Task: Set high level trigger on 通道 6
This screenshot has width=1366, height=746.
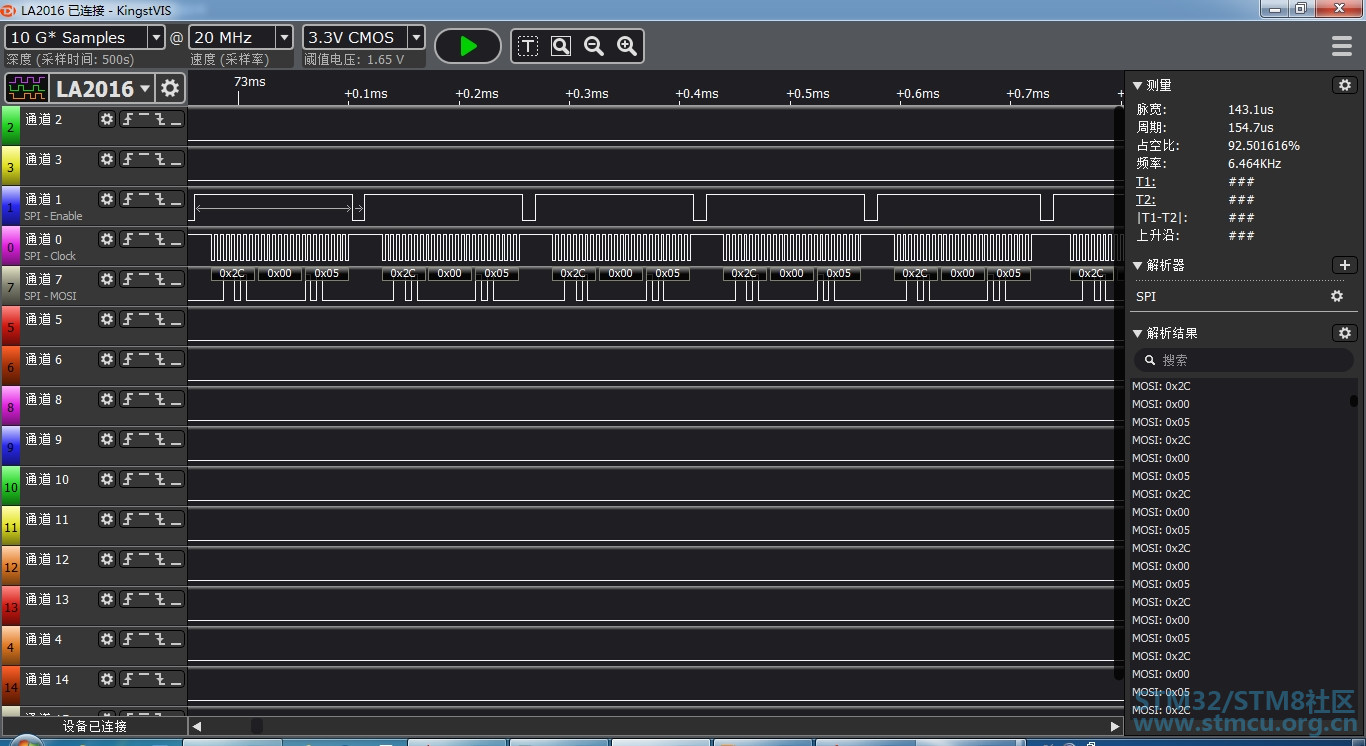Action: tap(144, 359)
